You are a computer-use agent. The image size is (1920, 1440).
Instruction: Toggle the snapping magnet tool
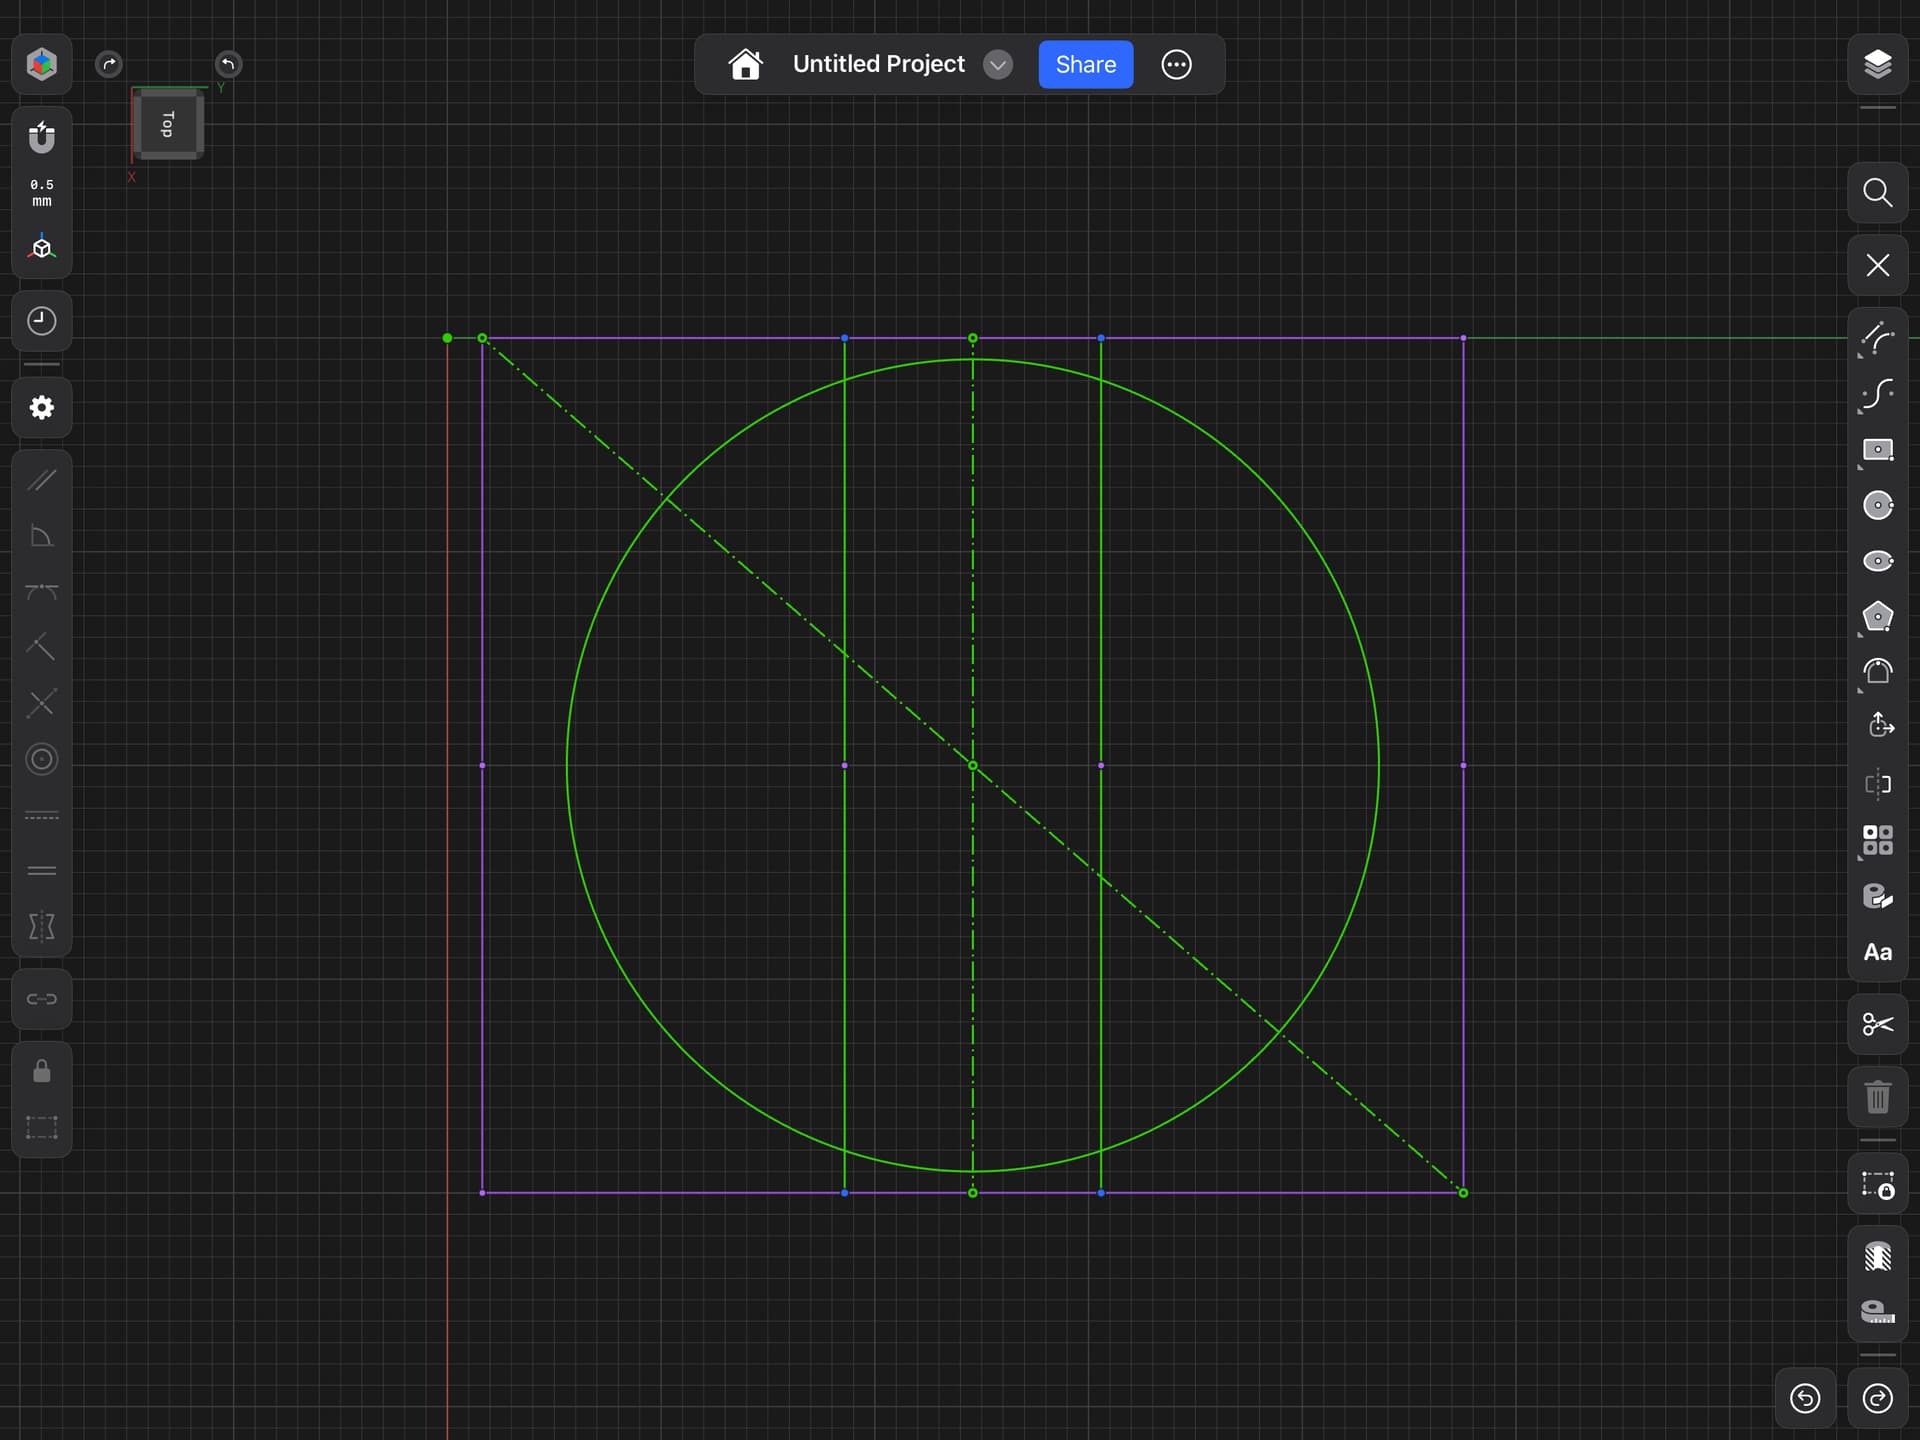pos(41,137)
